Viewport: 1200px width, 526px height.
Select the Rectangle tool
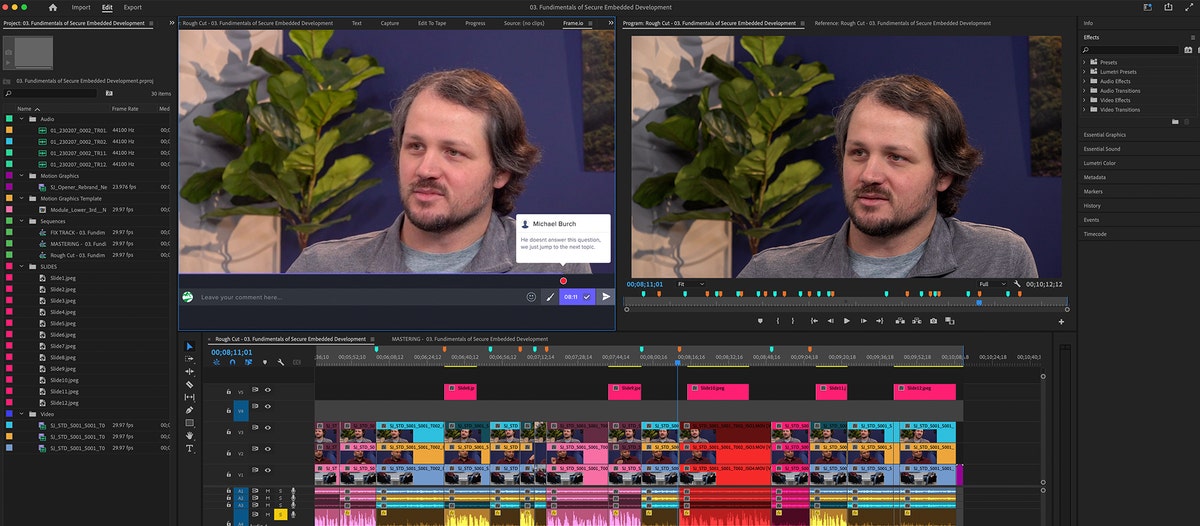pyautogui.click(x=190, y=423)
